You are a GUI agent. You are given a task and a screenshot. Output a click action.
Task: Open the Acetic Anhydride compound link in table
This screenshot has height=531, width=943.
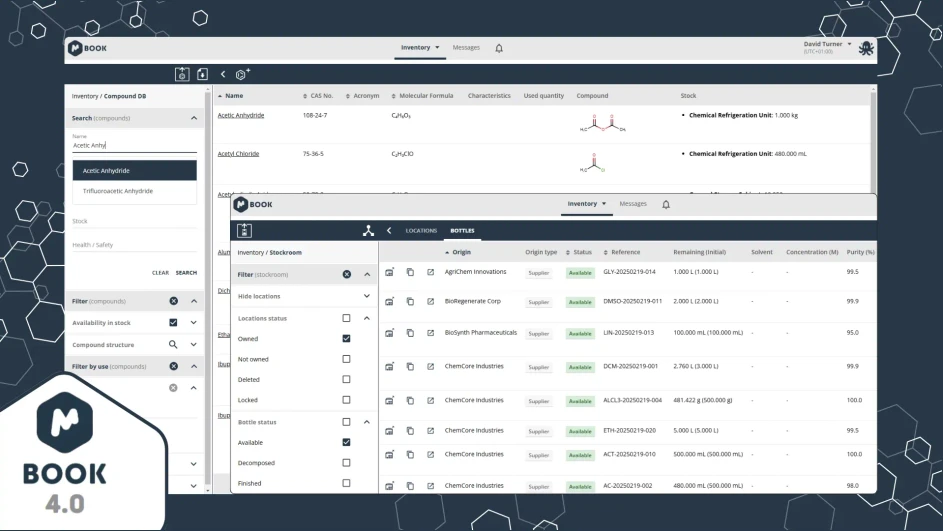241,115
